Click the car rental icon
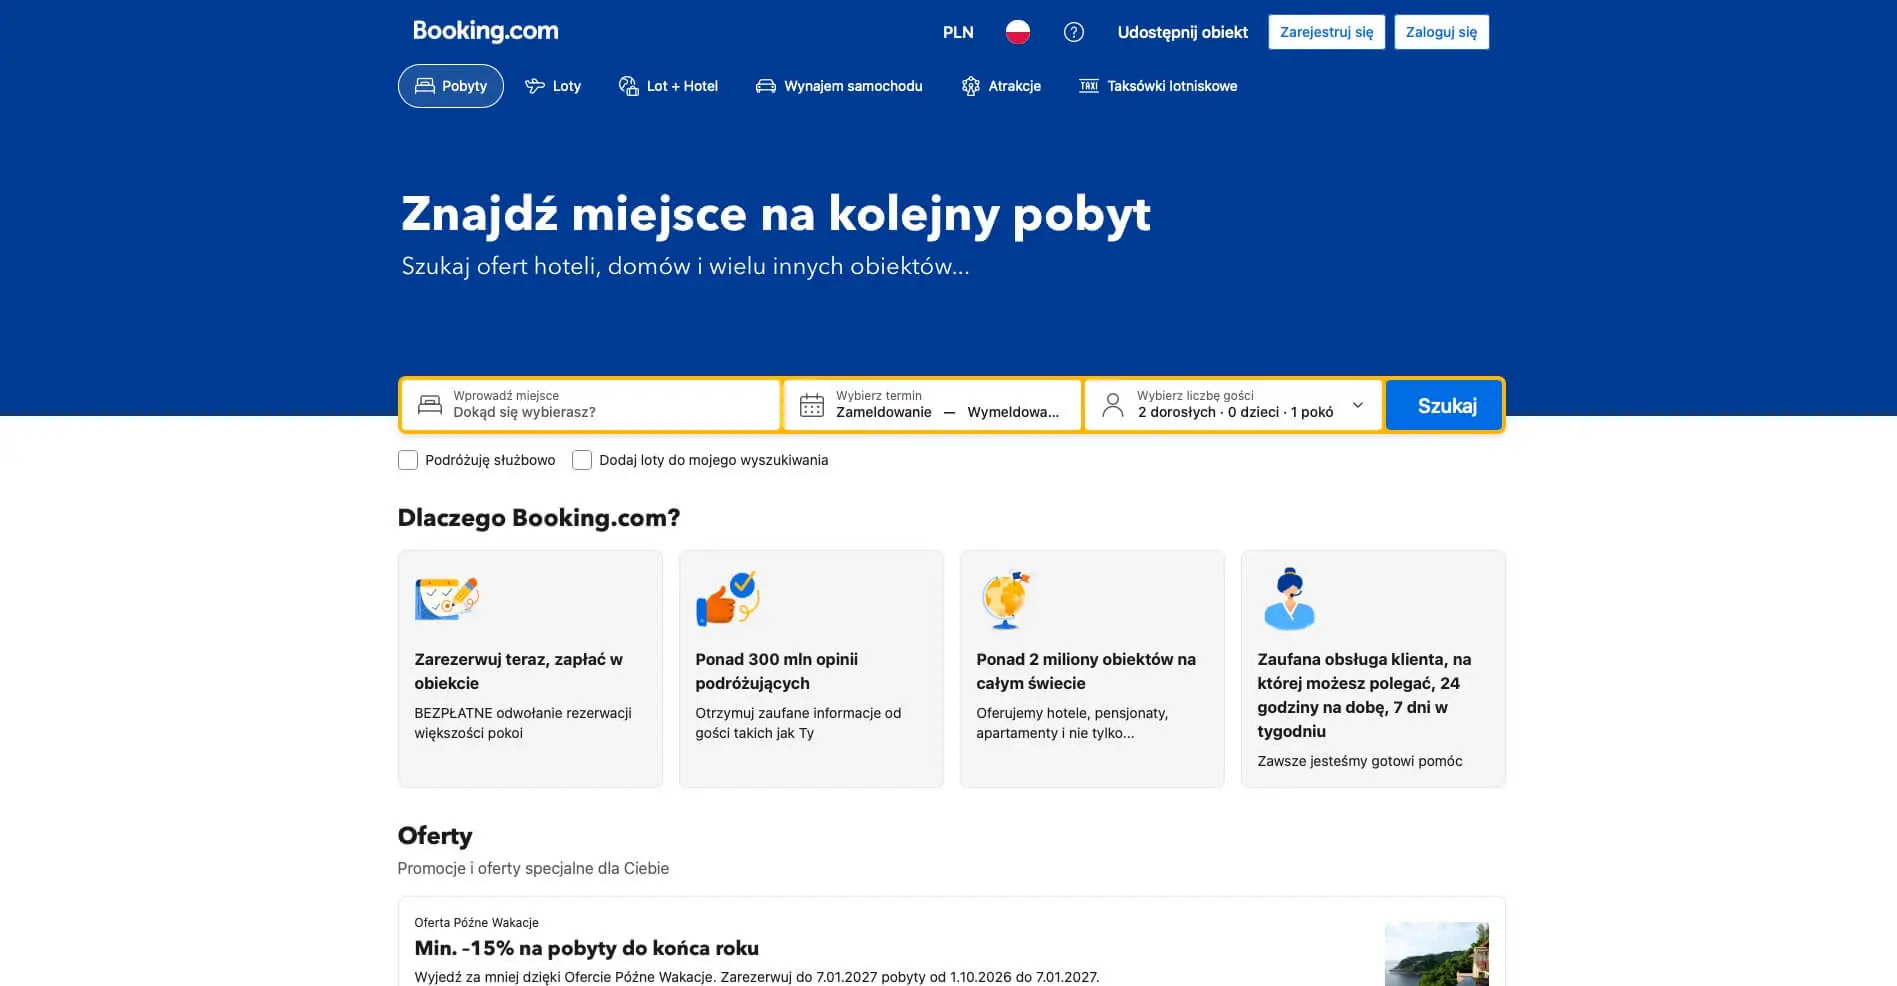1897x986 pixels. pos(766,86)
